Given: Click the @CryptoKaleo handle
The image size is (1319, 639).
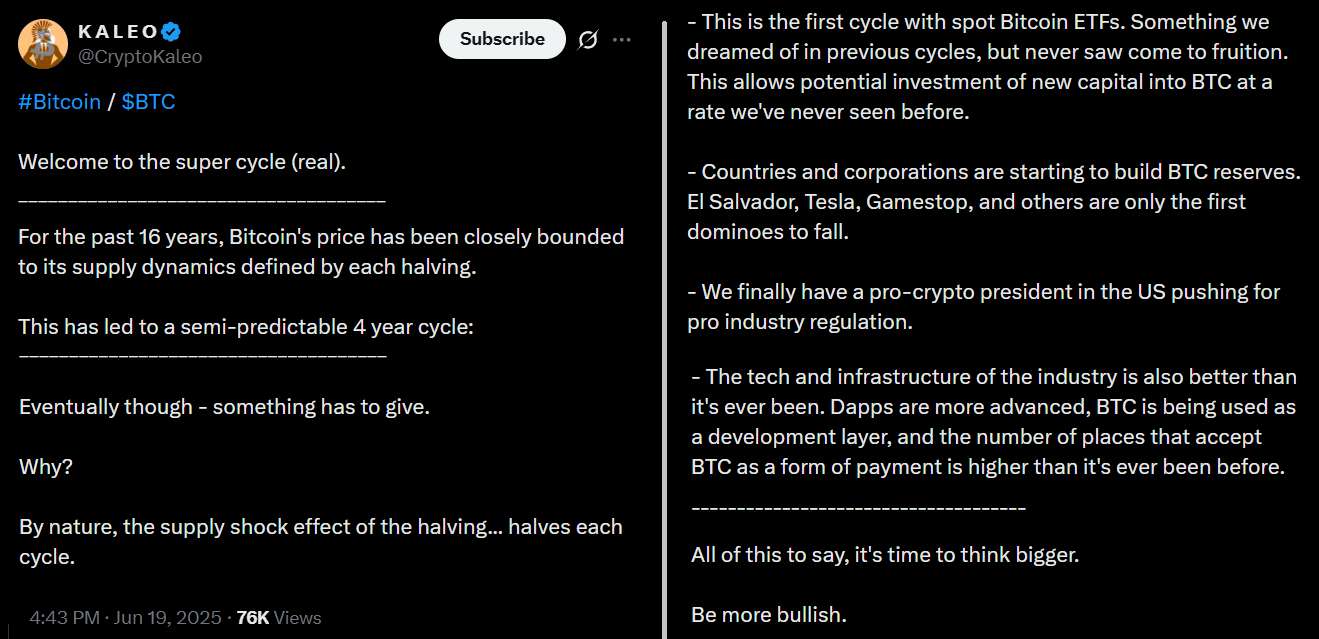Looking at the screenshot, I should pos(140,57).
